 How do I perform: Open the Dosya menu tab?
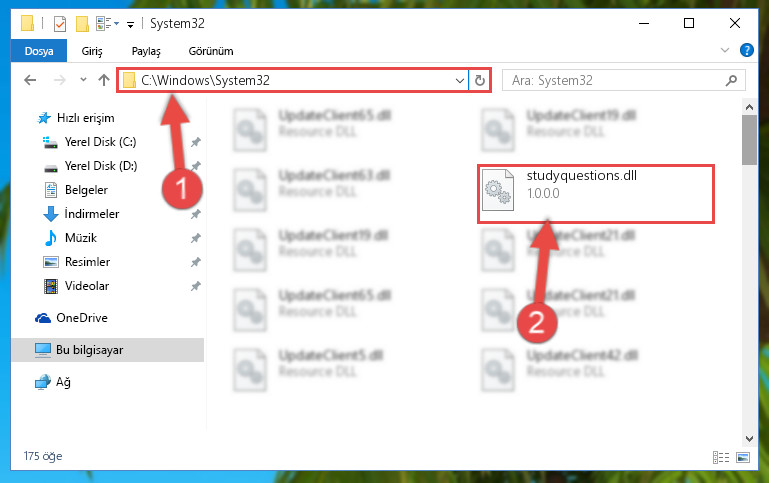[39, 51]
